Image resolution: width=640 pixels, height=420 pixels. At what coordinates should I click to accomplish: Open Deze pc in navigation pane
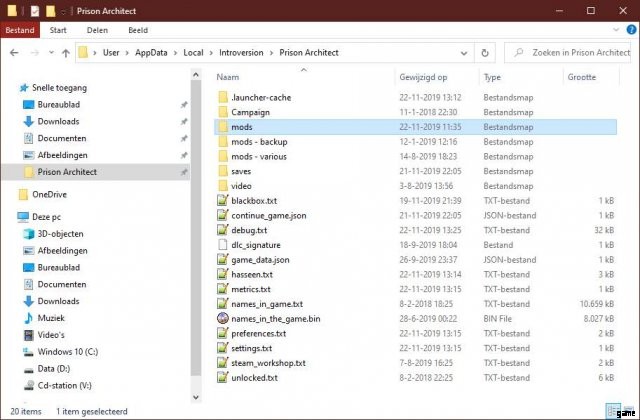point(47,217)
